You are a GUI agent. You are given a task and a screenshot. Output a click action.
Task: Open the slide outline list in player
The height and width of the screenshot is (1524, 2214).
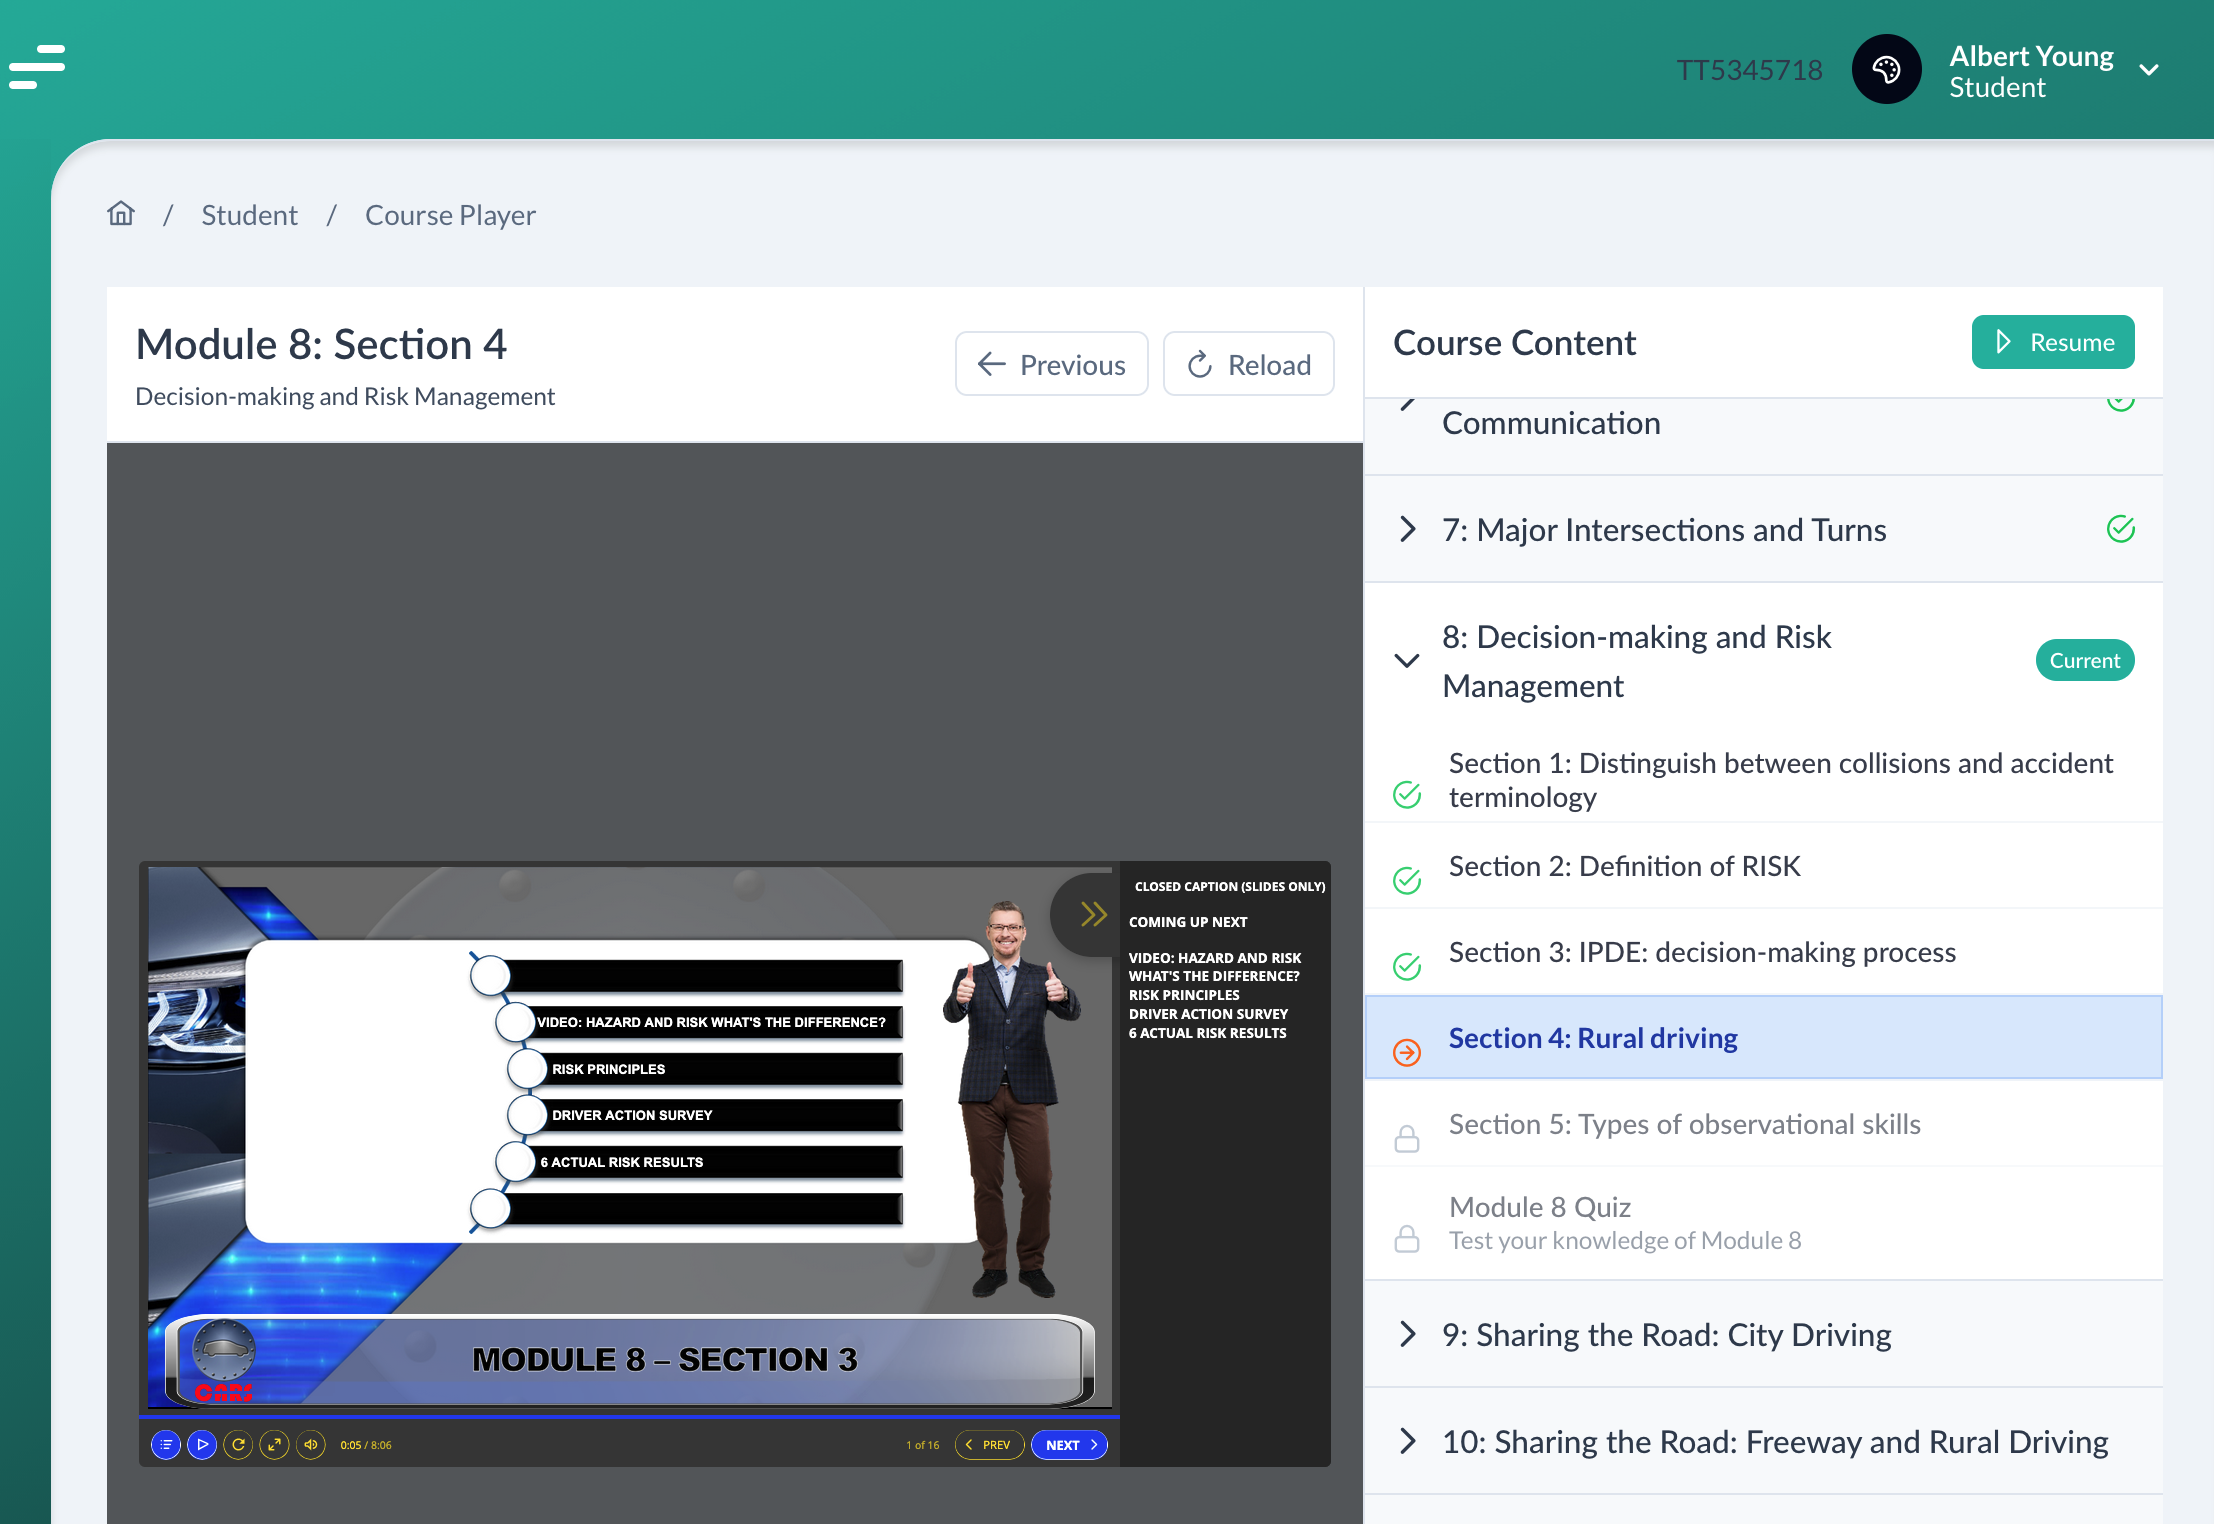point(166,1444)
